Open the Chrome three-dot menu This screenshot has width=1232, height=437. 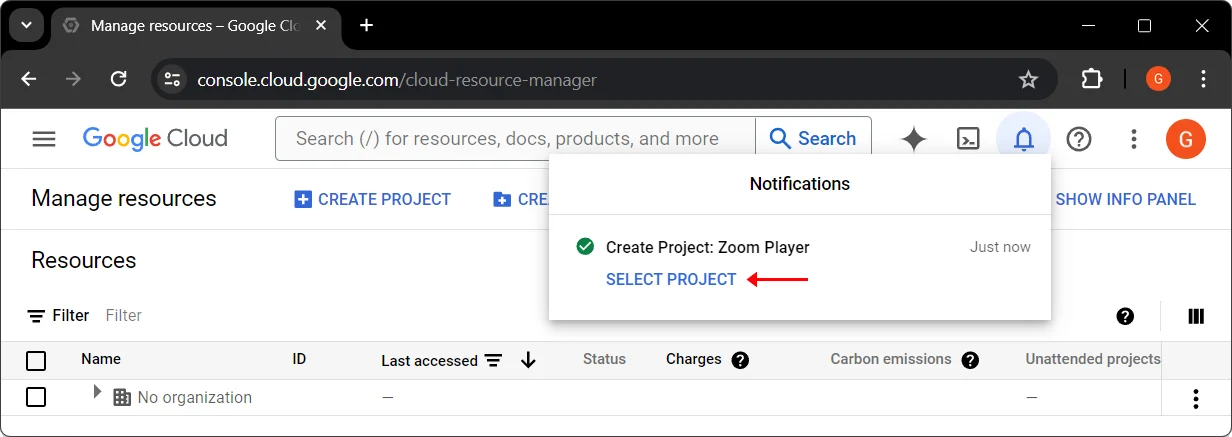click(1205, 79)
